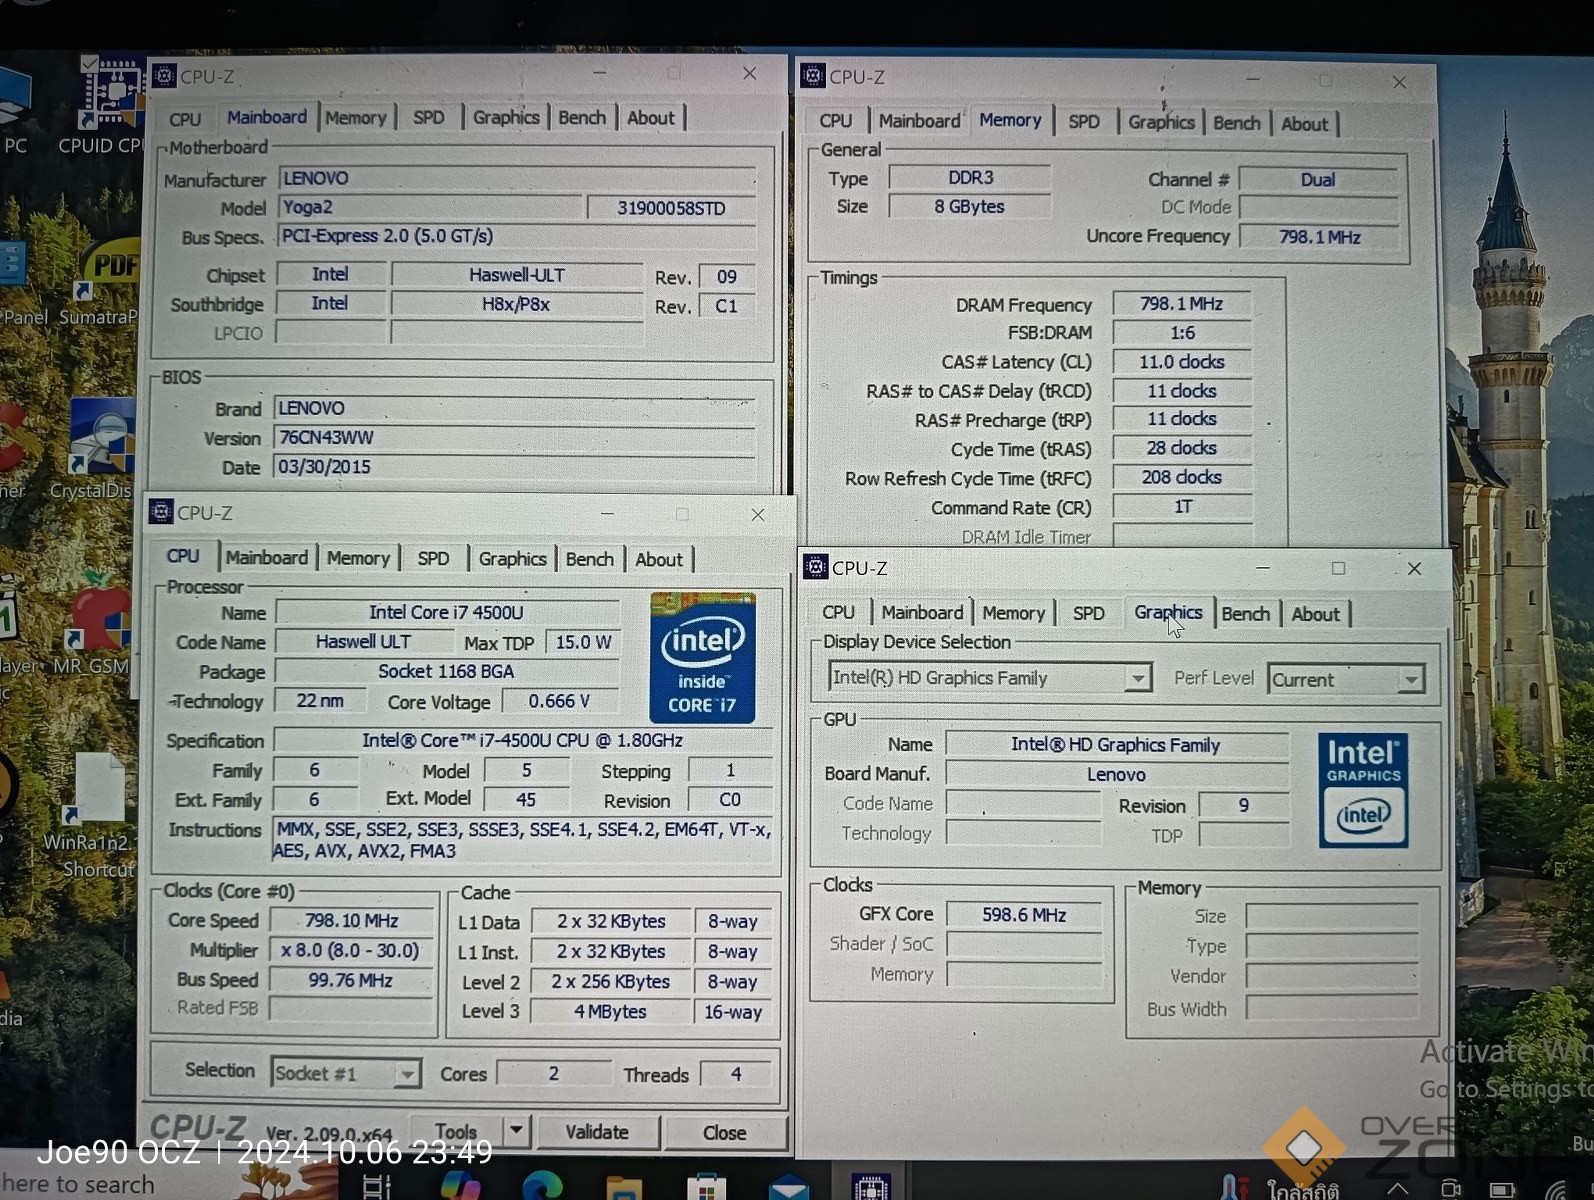
Task: Click the battery icon in the system tray
Action: pyautogui.click(x=1502, y=1190)
